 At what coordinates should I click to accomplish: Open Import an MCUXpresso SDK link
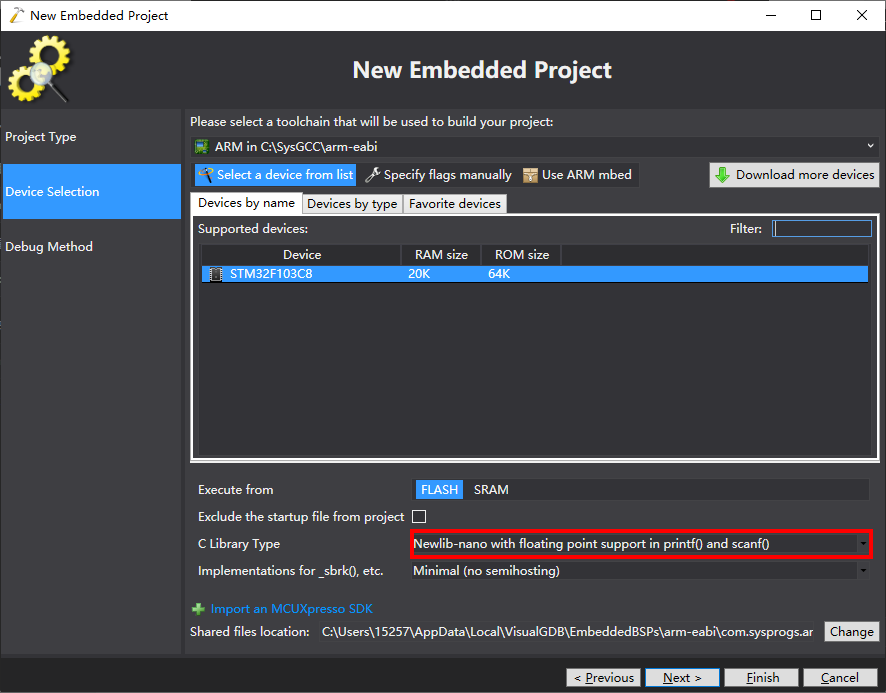tap(292, 609)
